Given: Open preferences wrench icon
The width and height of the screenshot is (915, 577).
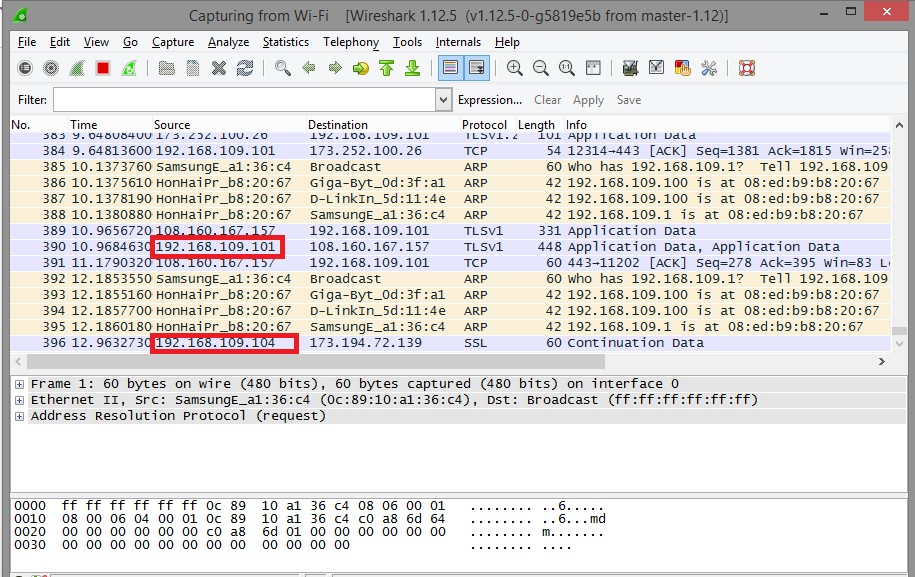Looking at the screenshot, I should click(708, 68).
